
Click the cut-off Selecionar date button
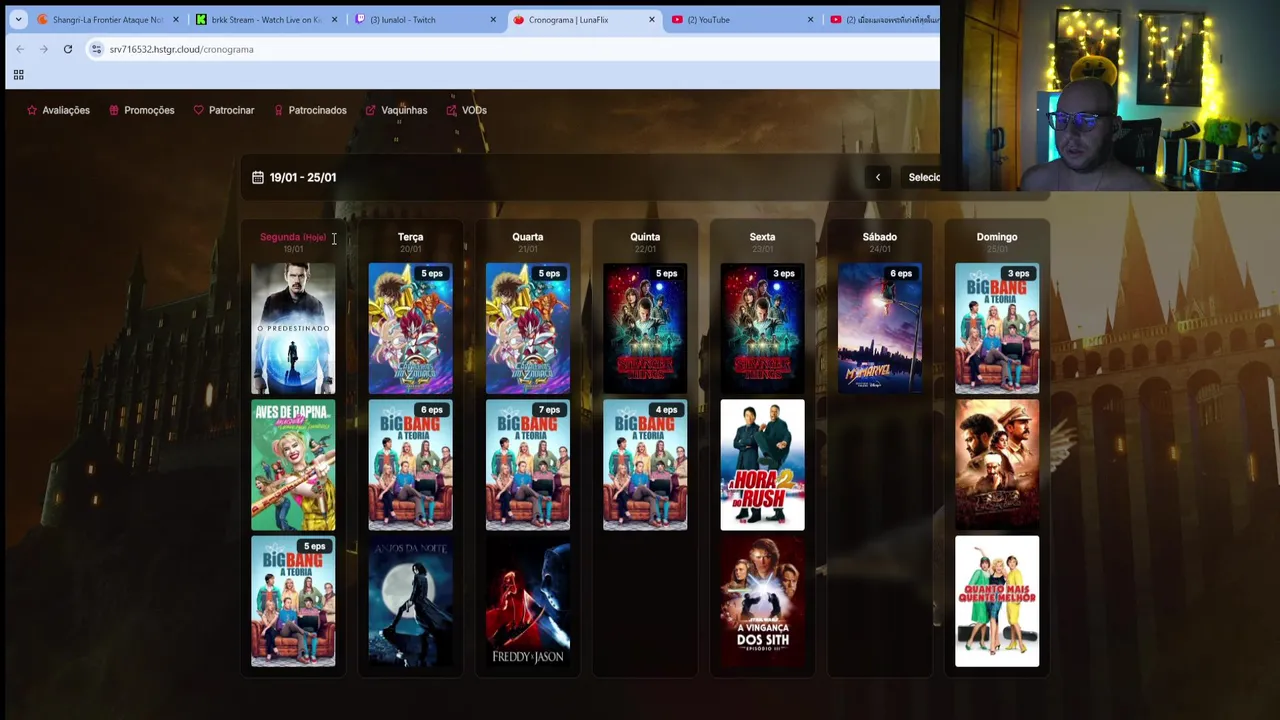pyautogui.click(x=922, y=177)
